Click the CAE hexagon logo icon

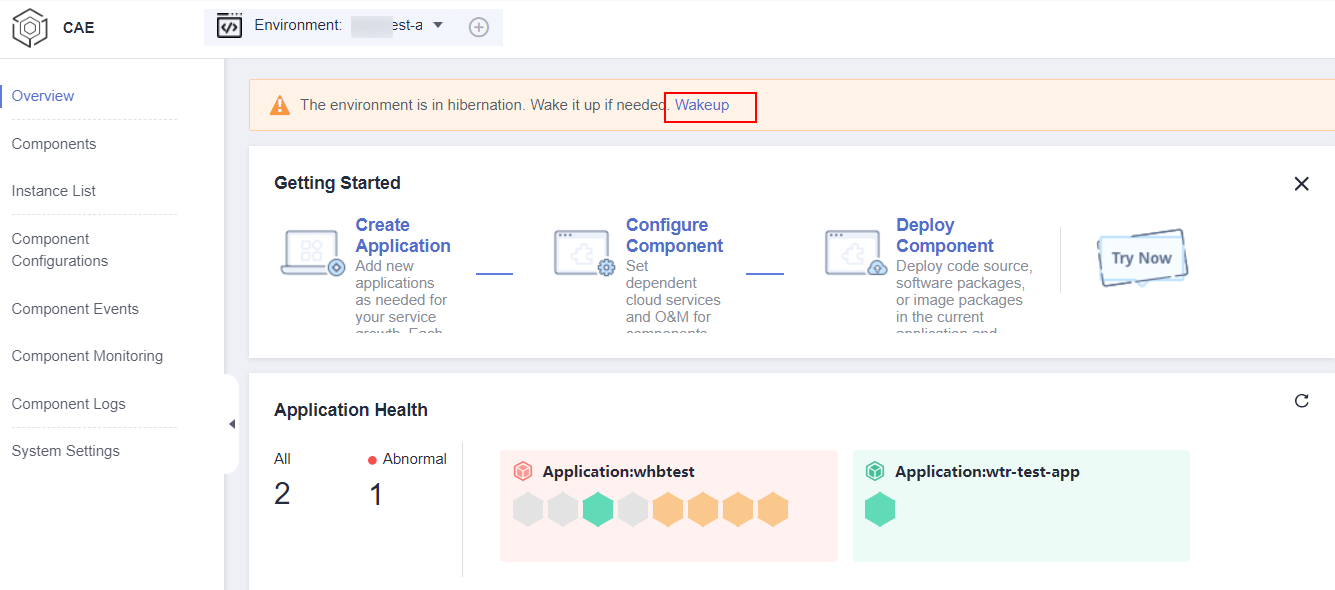pyautogui.click(x=30, y=27)
